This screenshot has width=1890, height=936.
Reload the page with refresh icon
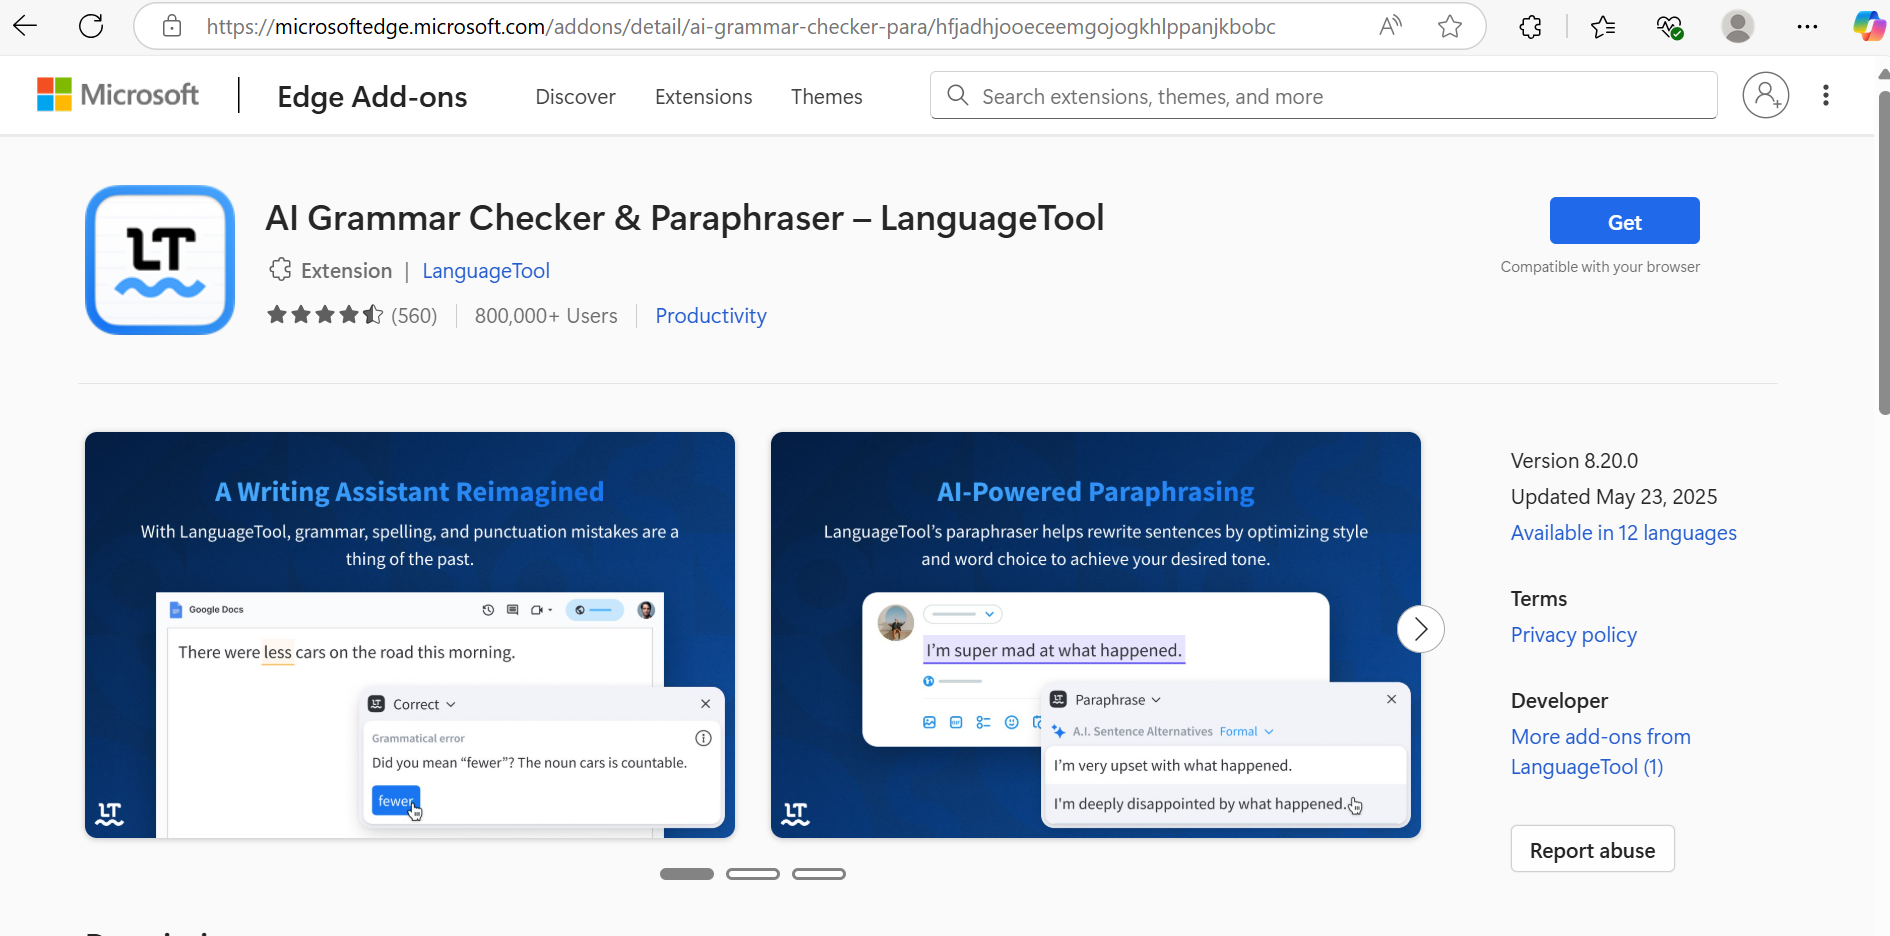tap(91, 26)
